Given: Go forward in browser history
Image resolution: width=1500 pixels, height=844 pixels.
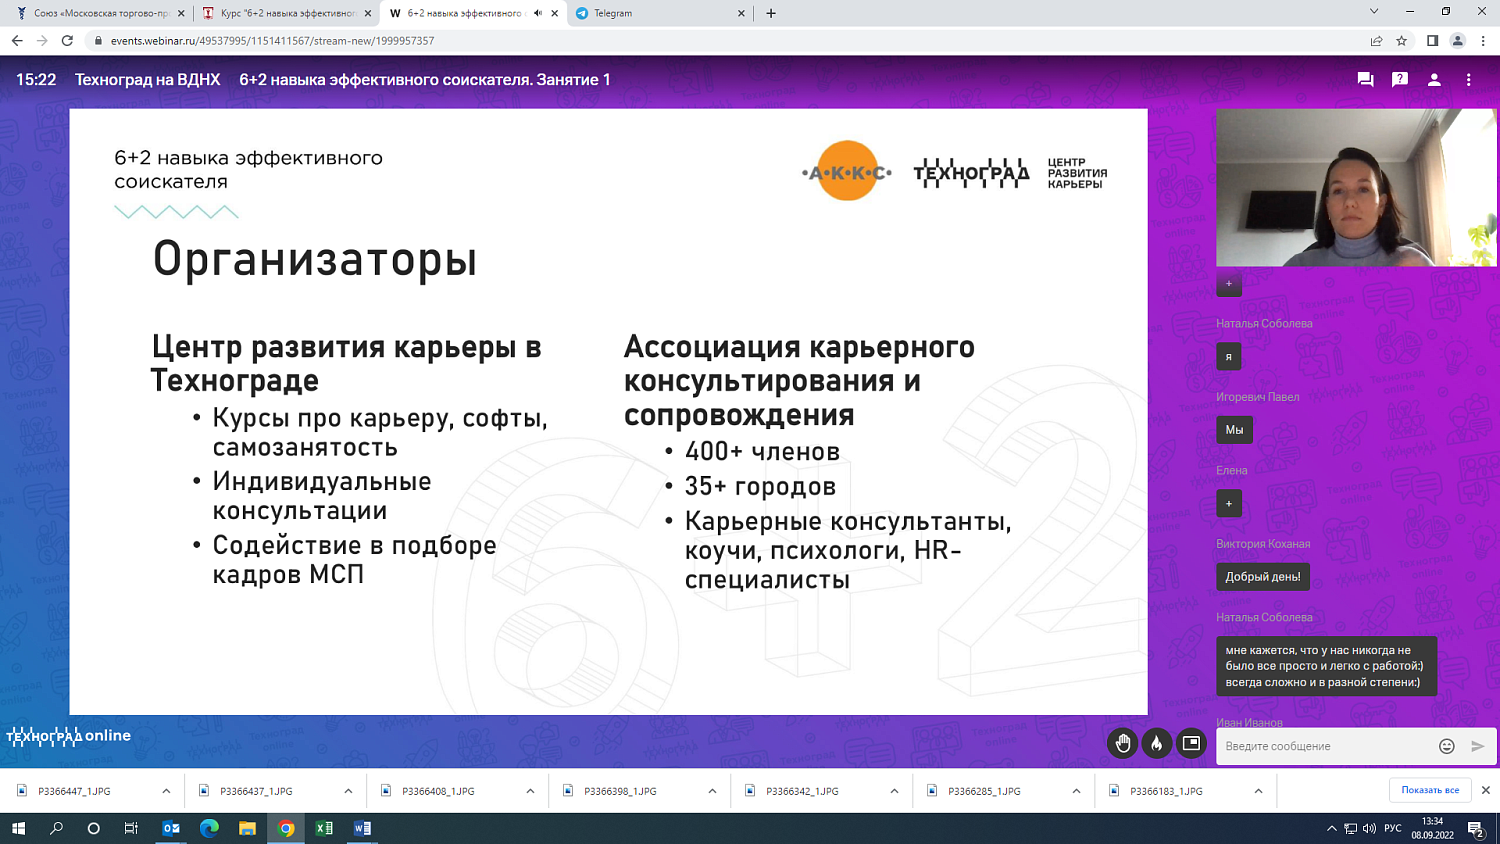Looking at the screenshot, I should click(42, 41).
